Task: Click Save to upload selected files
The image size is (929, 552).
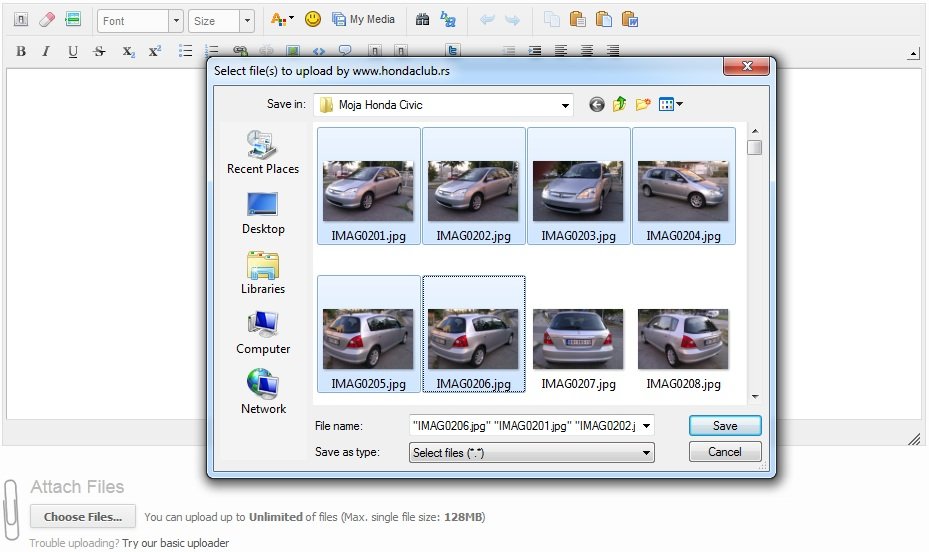Action: (x=725, y=426)
